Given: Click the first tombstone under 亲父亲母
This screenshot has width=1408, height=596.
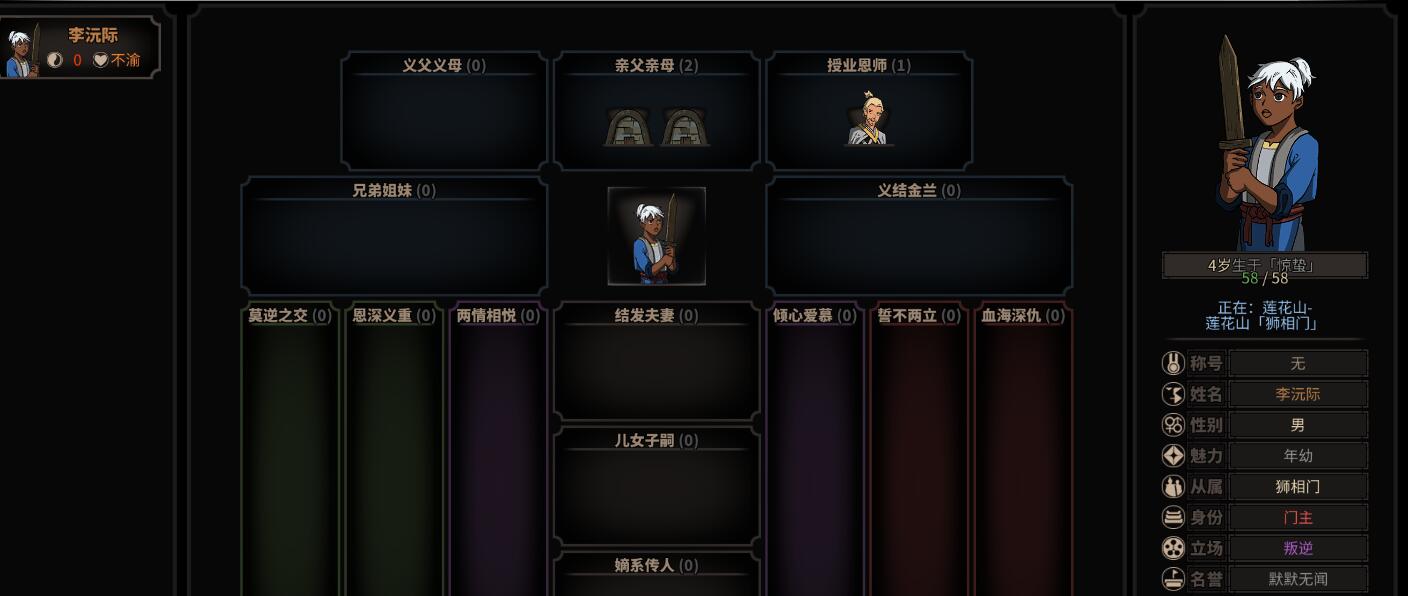Looking at the screenshot, I should [628, 127].
